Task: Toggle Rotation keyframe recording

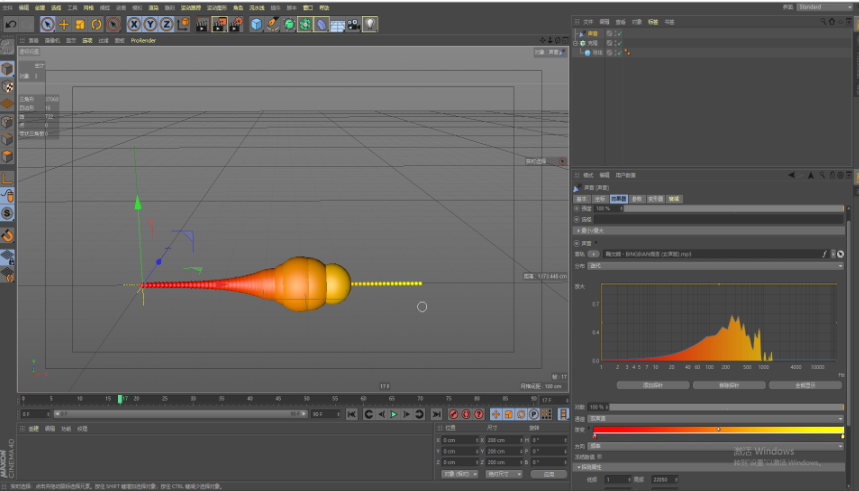Action: click(x=521, y=414)
